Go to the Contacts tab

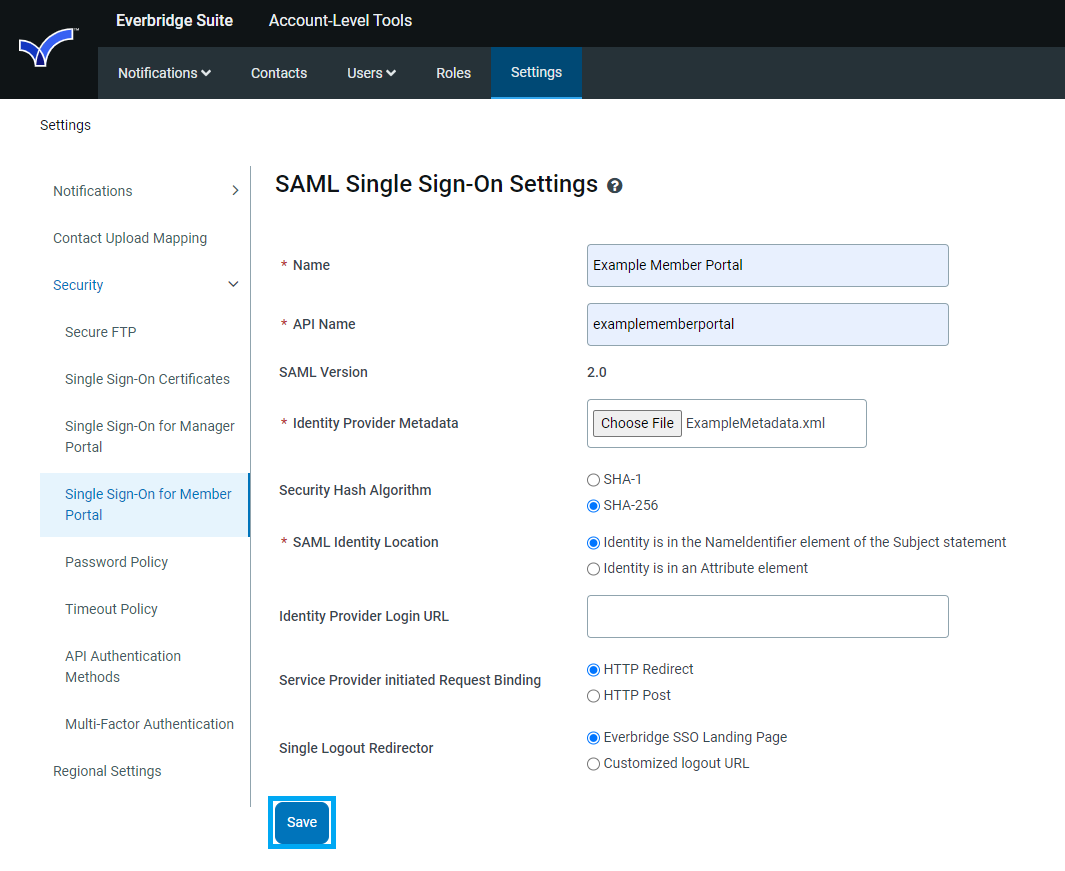coord(279,73)
